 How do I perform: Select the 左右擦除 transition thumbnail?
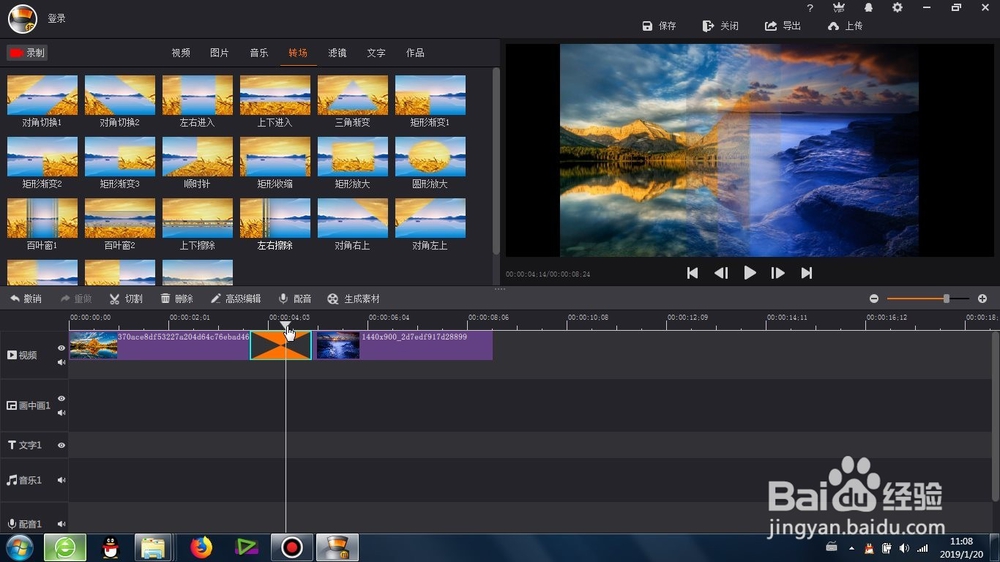pos(275,218)
